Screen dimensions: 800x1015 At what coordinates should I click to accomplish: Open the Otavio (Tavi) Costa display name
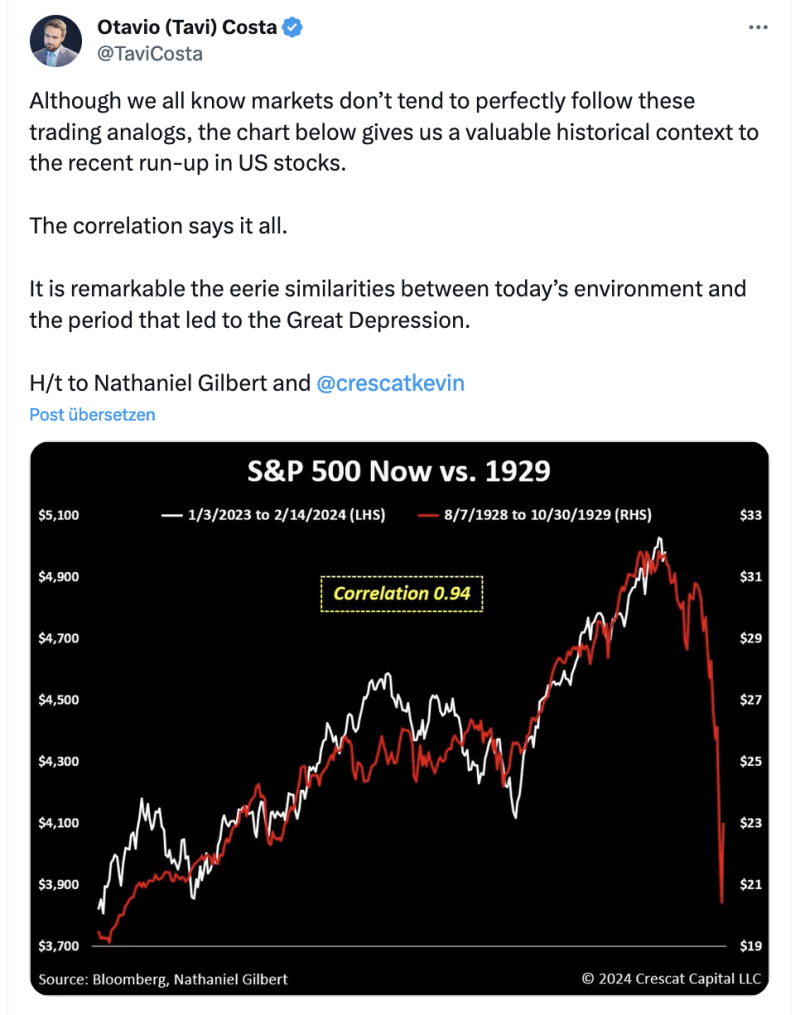(187, 28)
